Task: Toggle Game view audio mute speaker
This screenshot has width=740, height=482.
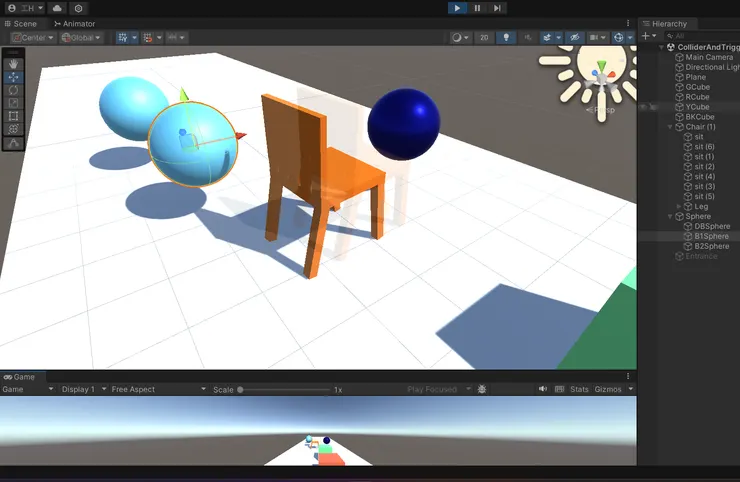Action: click(543, 389)
